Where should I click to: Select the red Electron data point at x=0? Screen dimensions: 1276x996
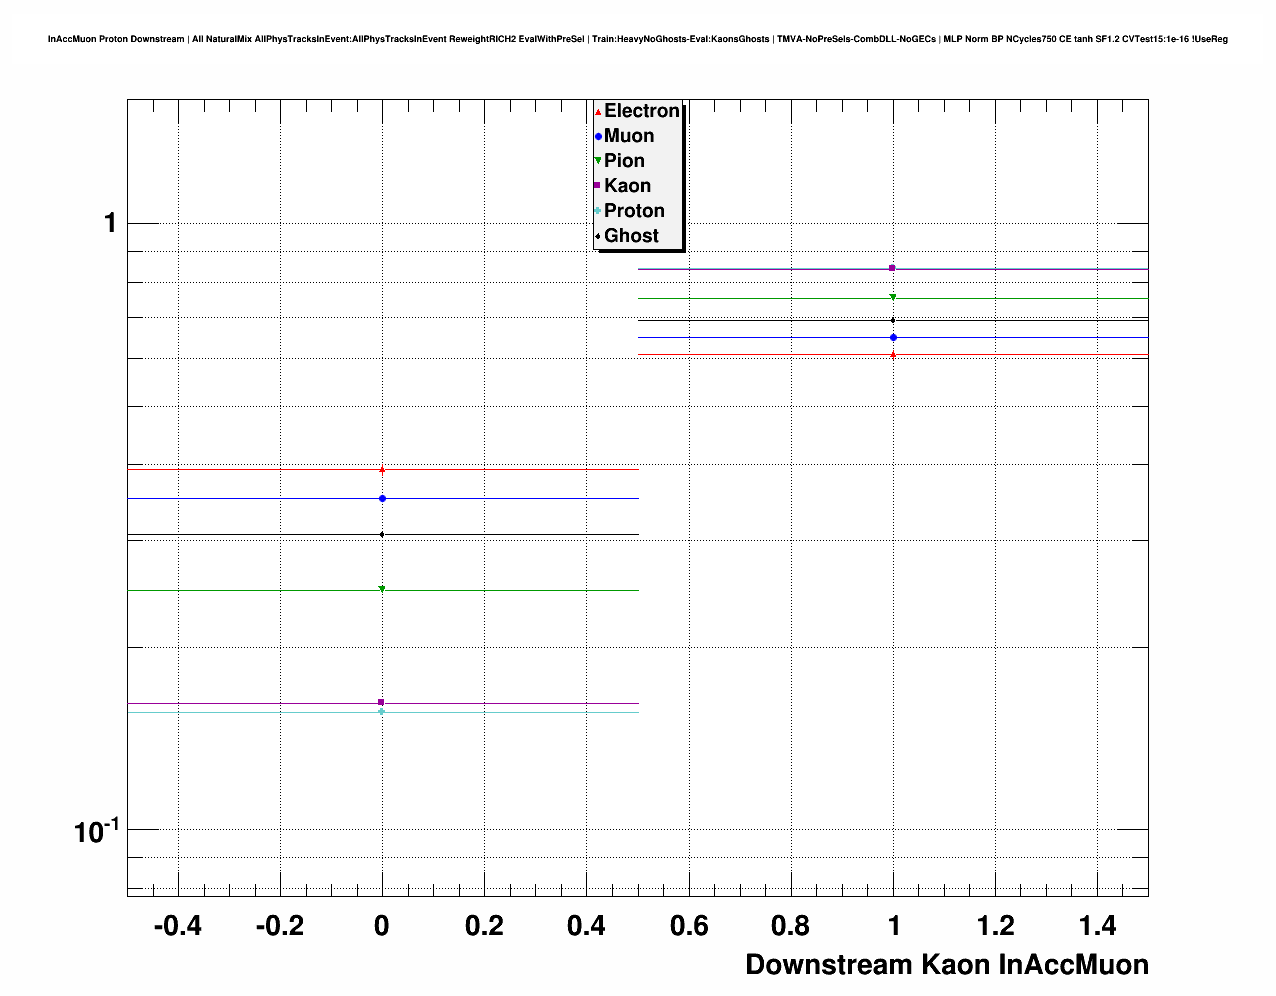[382, 469]
